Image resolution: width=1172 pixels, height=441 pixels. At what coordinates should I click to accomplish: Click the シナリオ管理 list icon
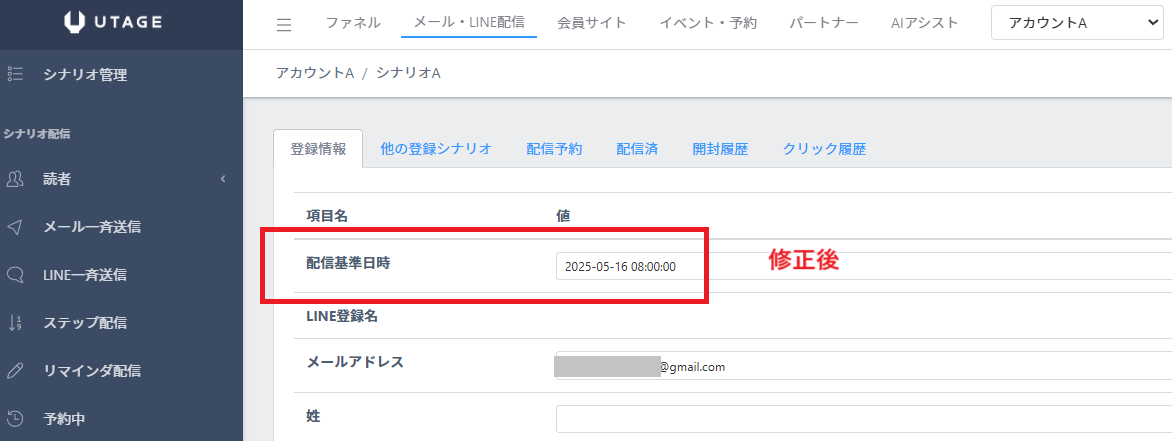pyautogui.click(x=15, y=74)
